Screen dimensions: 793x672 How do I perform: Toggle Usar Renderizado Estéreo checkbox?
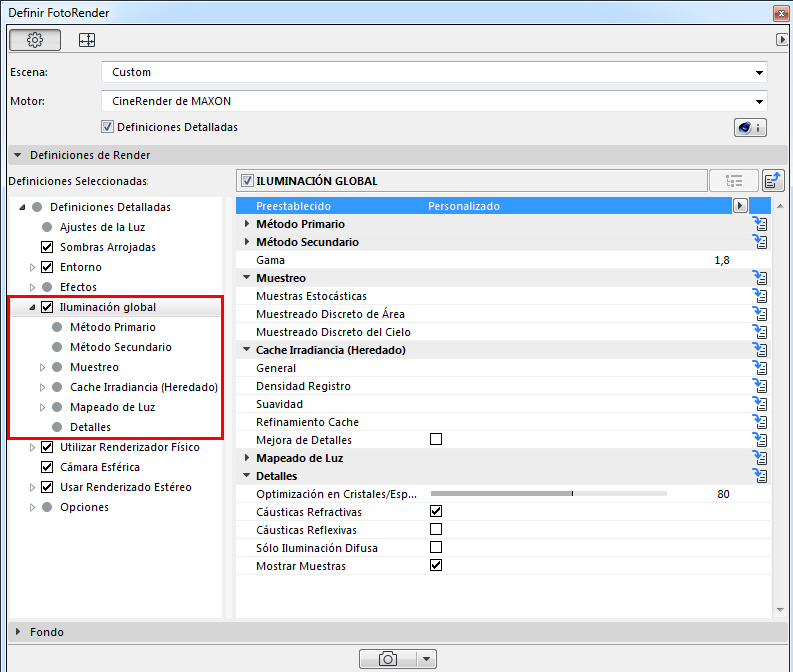(47, 487)
